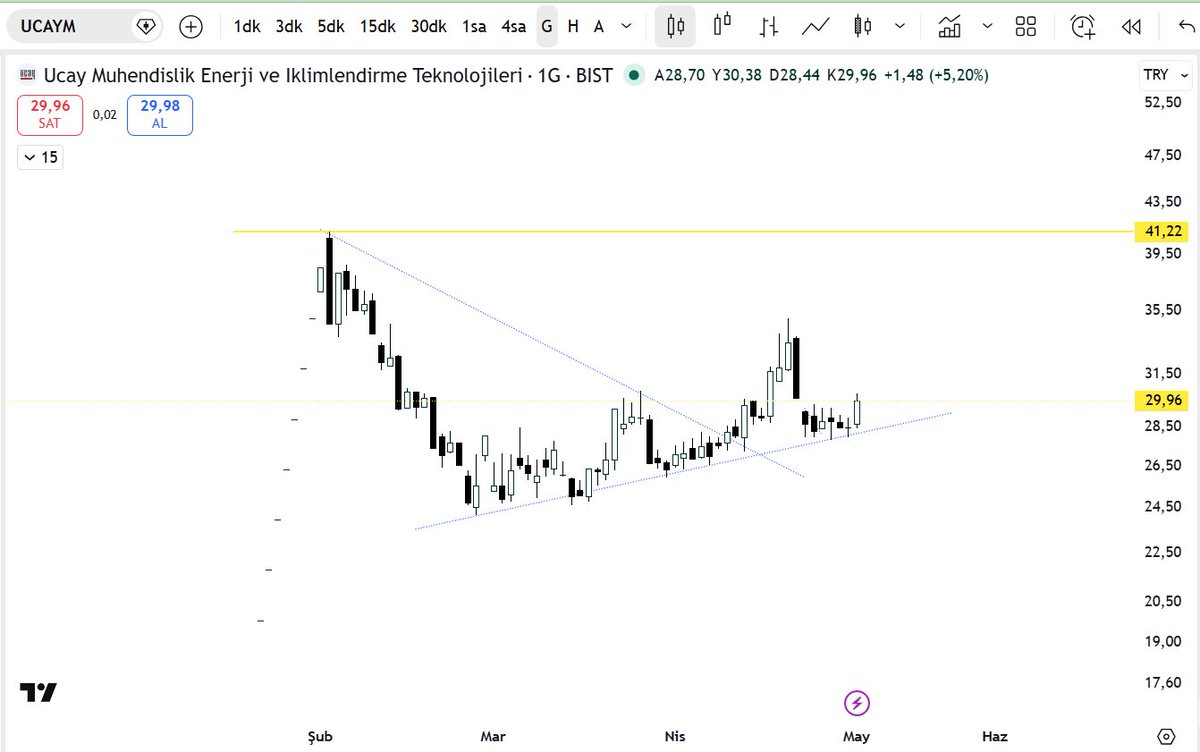Click the green market status dot
Screen dimensions: 1200x752
(x=633, y=75)
